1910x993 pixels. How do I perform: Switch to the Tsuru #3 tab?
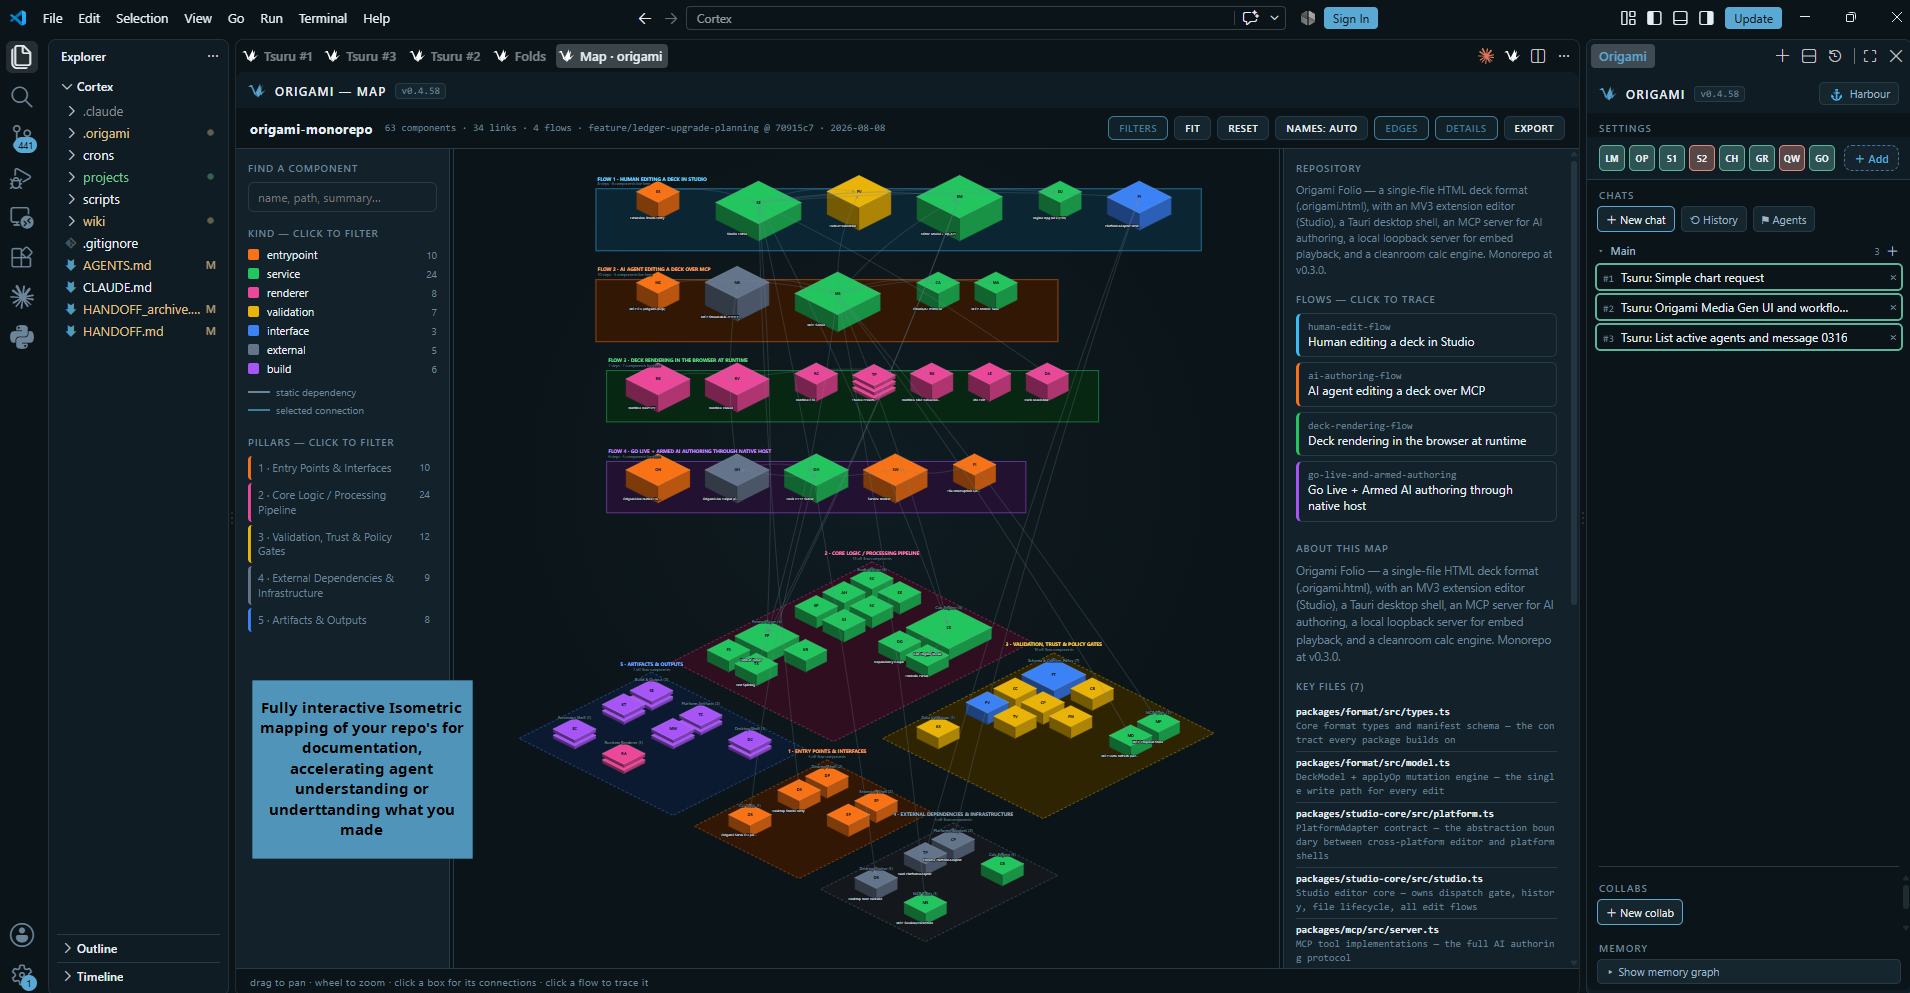click(362, 56)
